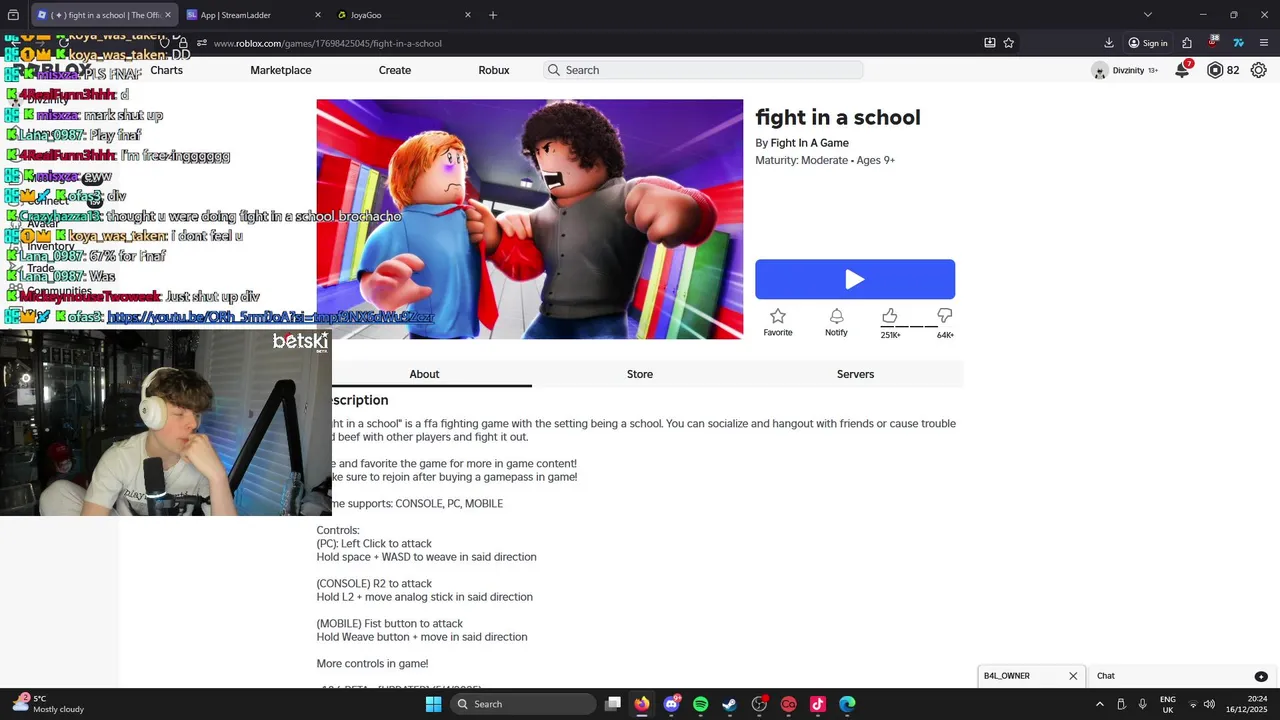Close the JoyaGoo browser tab
The width and height of the screenshot is (1280, 720).
coord(468,15)
